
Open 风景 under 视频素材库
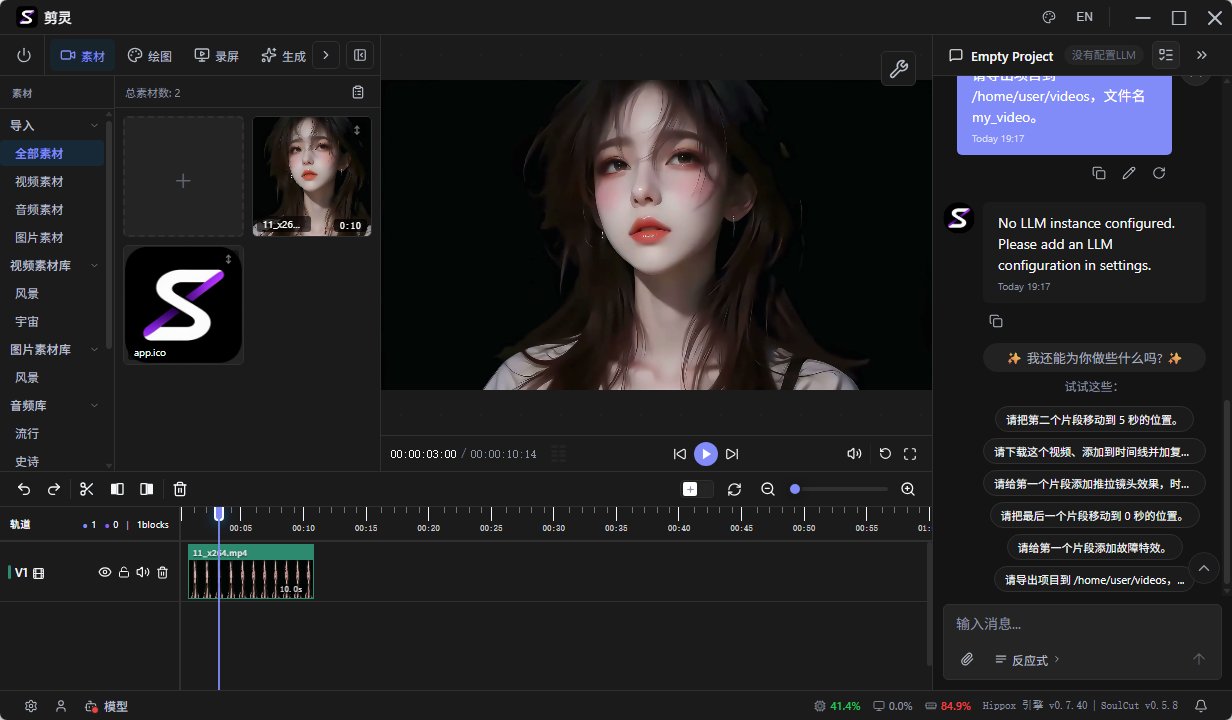[x=52, y=293]
